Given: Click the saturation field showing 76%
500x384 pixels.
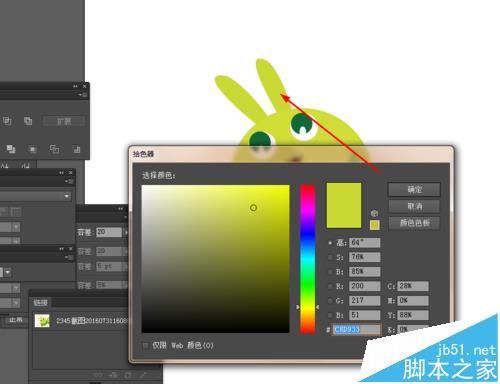Looking at the screenshot, I should point(364,257).
